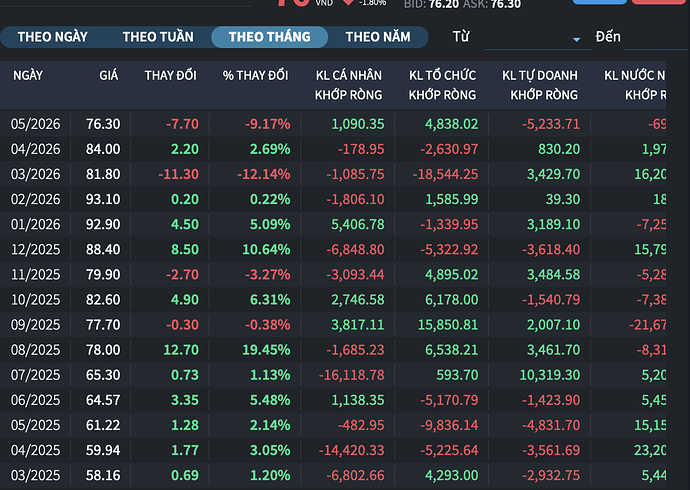The height and width of the screenshot is (490, 690).
Task: Select the 07/2025 date cell
Action: (x=35, y=375)
